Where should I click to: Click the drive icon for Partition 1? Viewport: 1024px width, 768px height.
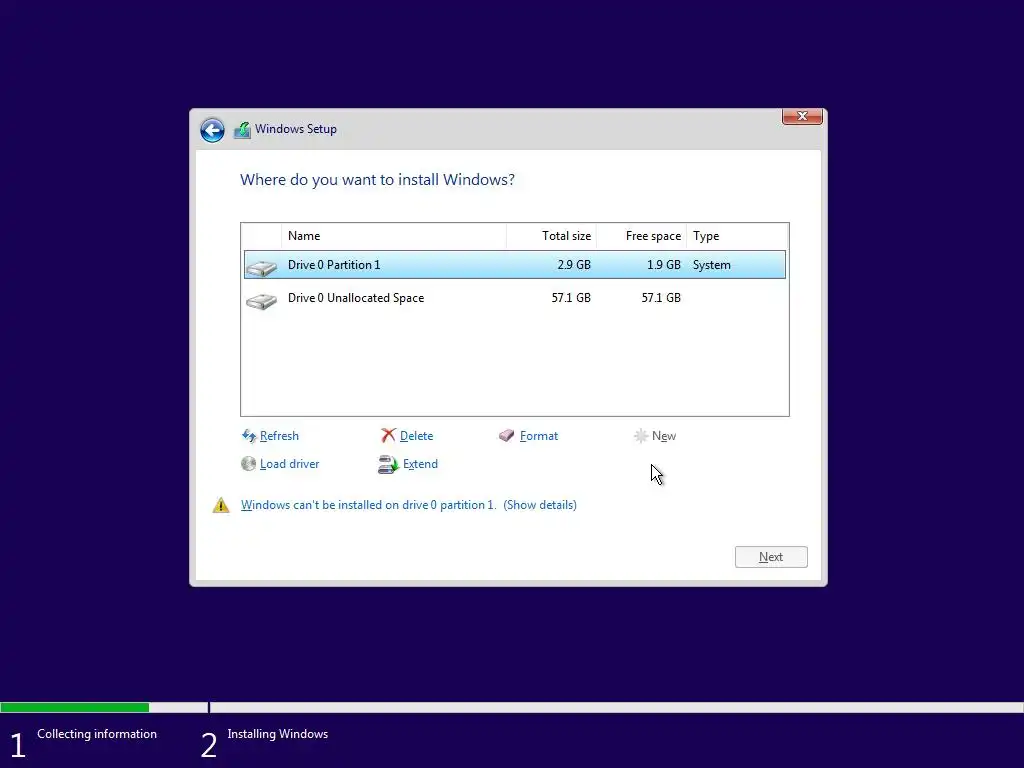[262, 267]
